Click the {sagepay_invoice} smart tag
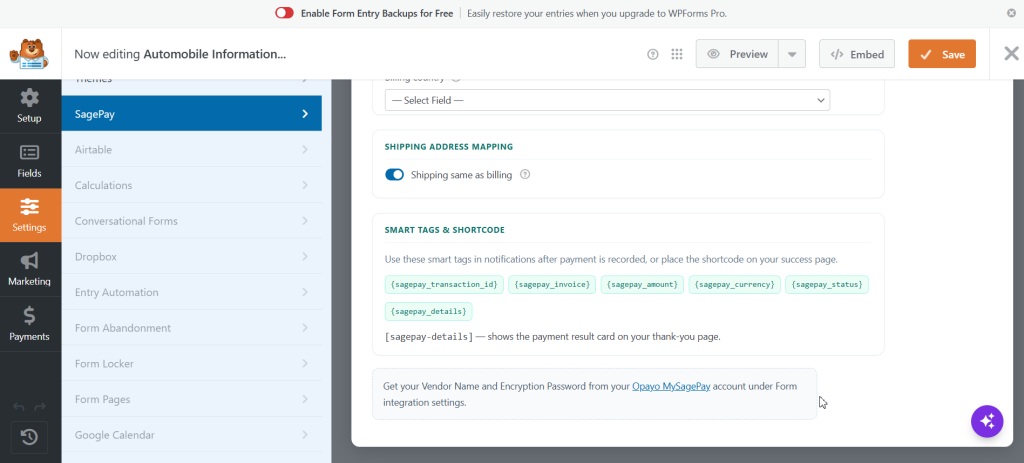Viewport: 1024px width, 463px height. click(552, 284)
